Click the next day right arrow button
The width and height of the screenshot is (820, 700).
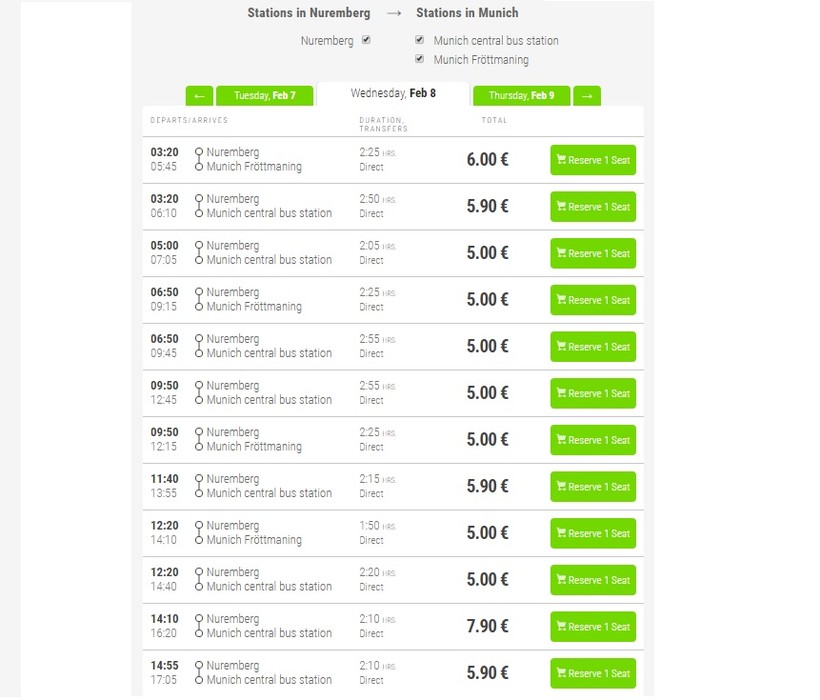587,96
